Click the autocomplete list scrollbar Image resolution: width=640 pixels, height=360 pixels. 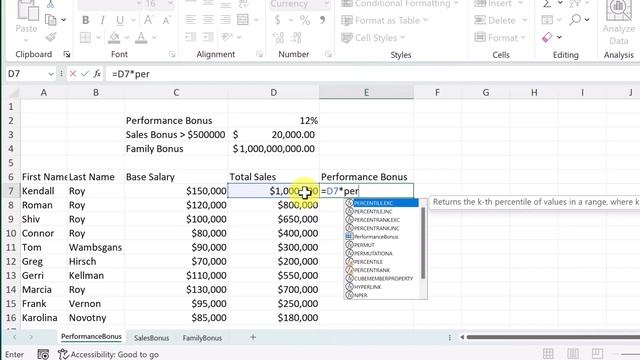pyautogui.click(x=423, y=244)
